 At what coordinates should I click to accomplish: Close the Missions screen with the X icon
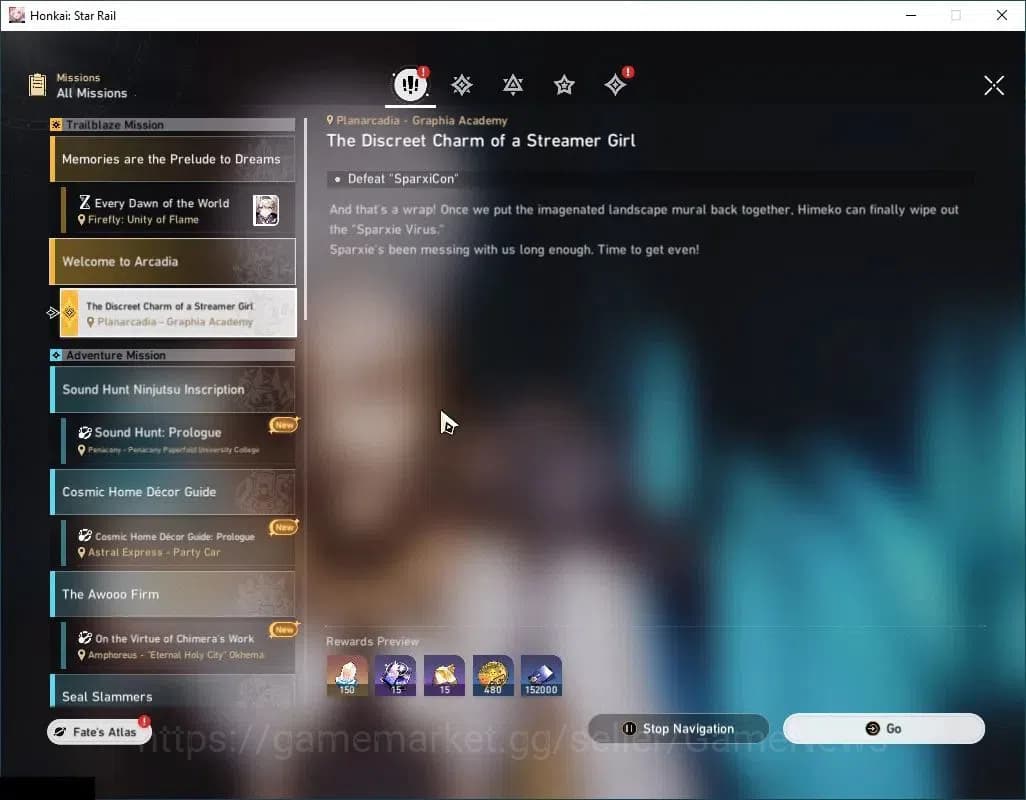point(993,85)
